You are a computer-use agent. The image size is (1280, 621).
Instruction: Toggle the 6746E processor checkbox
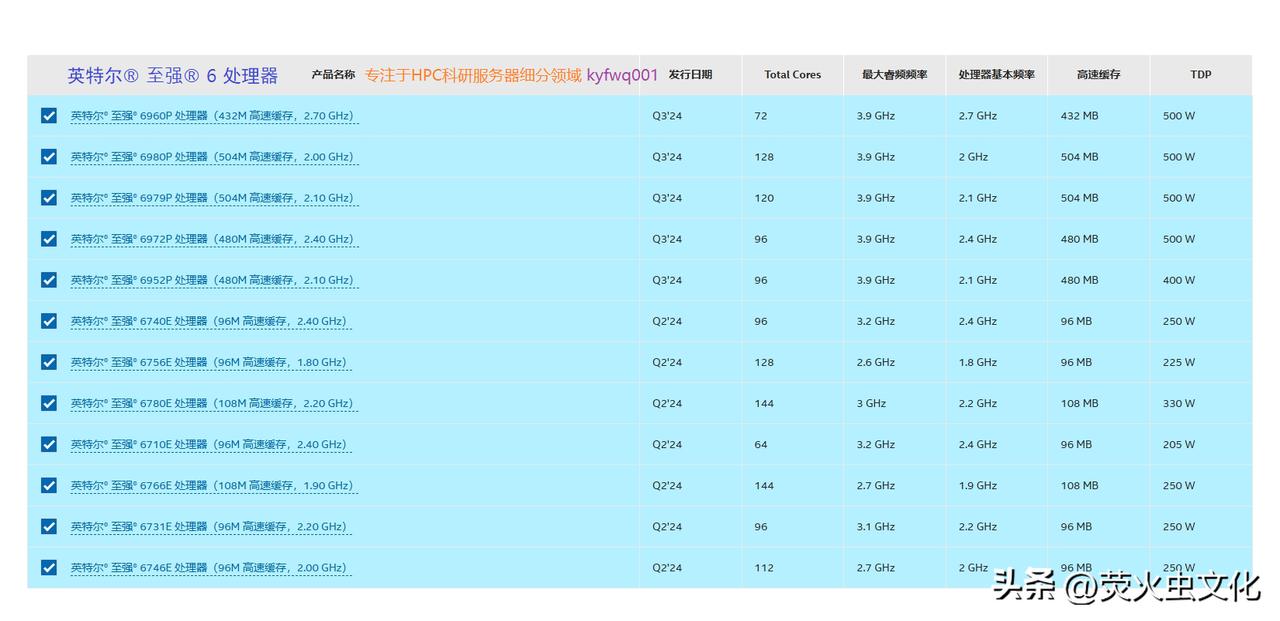pos(49,567)
